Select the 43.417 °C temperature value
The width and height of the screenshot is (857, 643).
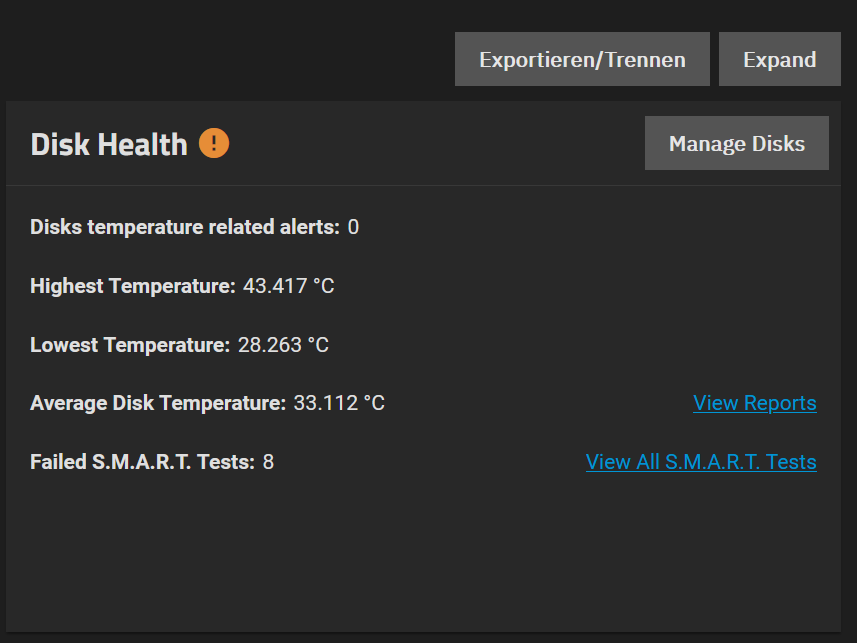289,286
